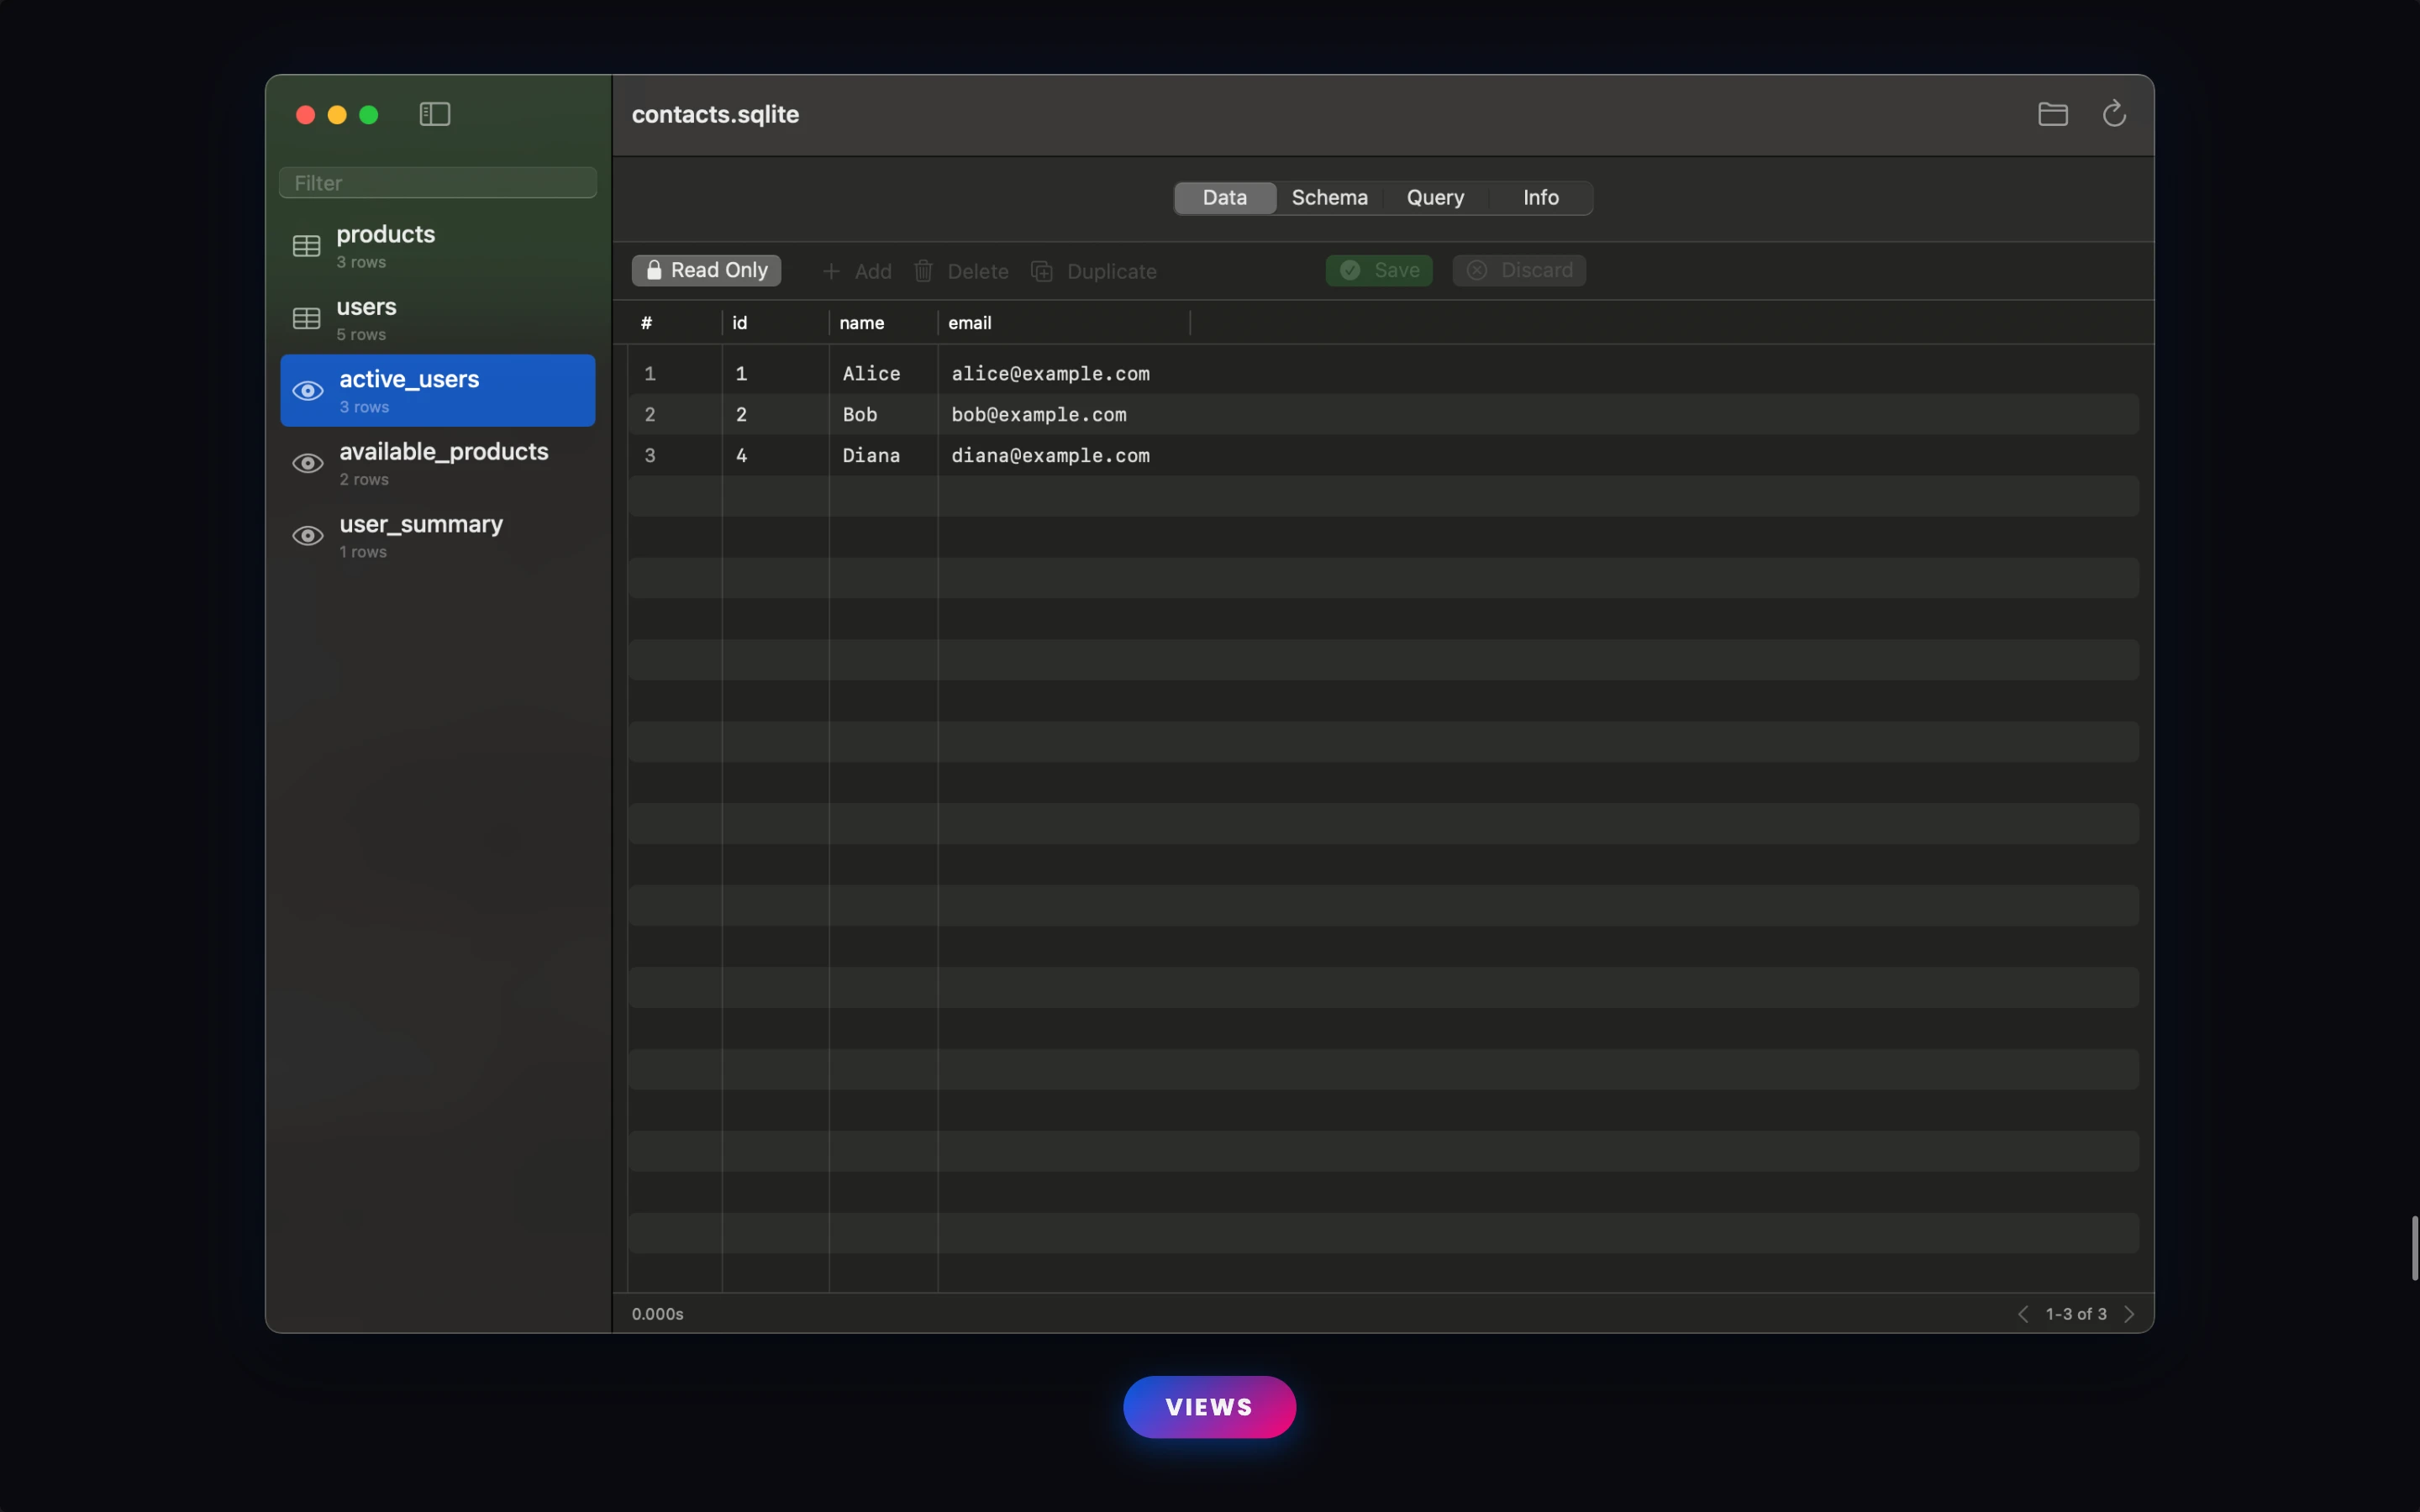Image resolution: width=2420 pixels, height=1512 pixels.
Task: Click the eye icon on active_users view
Action: click(x=307, y=390)
